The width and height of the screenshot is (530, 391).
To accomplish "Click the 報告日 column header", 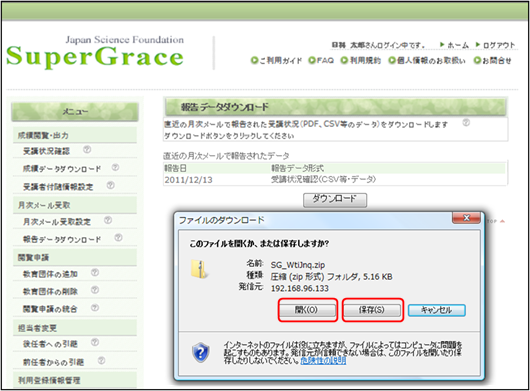I will [x=175, y=168].
